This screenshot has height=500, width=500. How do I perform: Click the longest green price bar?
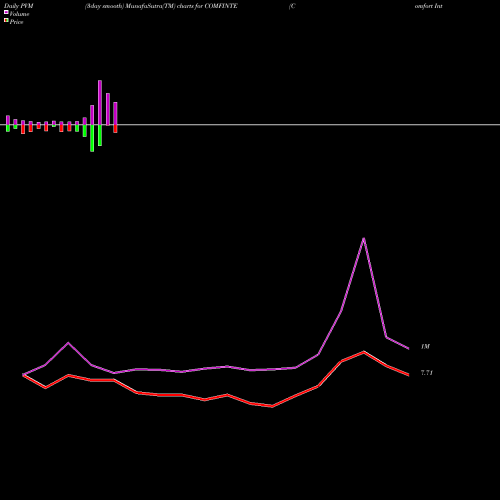coord(92,138)
